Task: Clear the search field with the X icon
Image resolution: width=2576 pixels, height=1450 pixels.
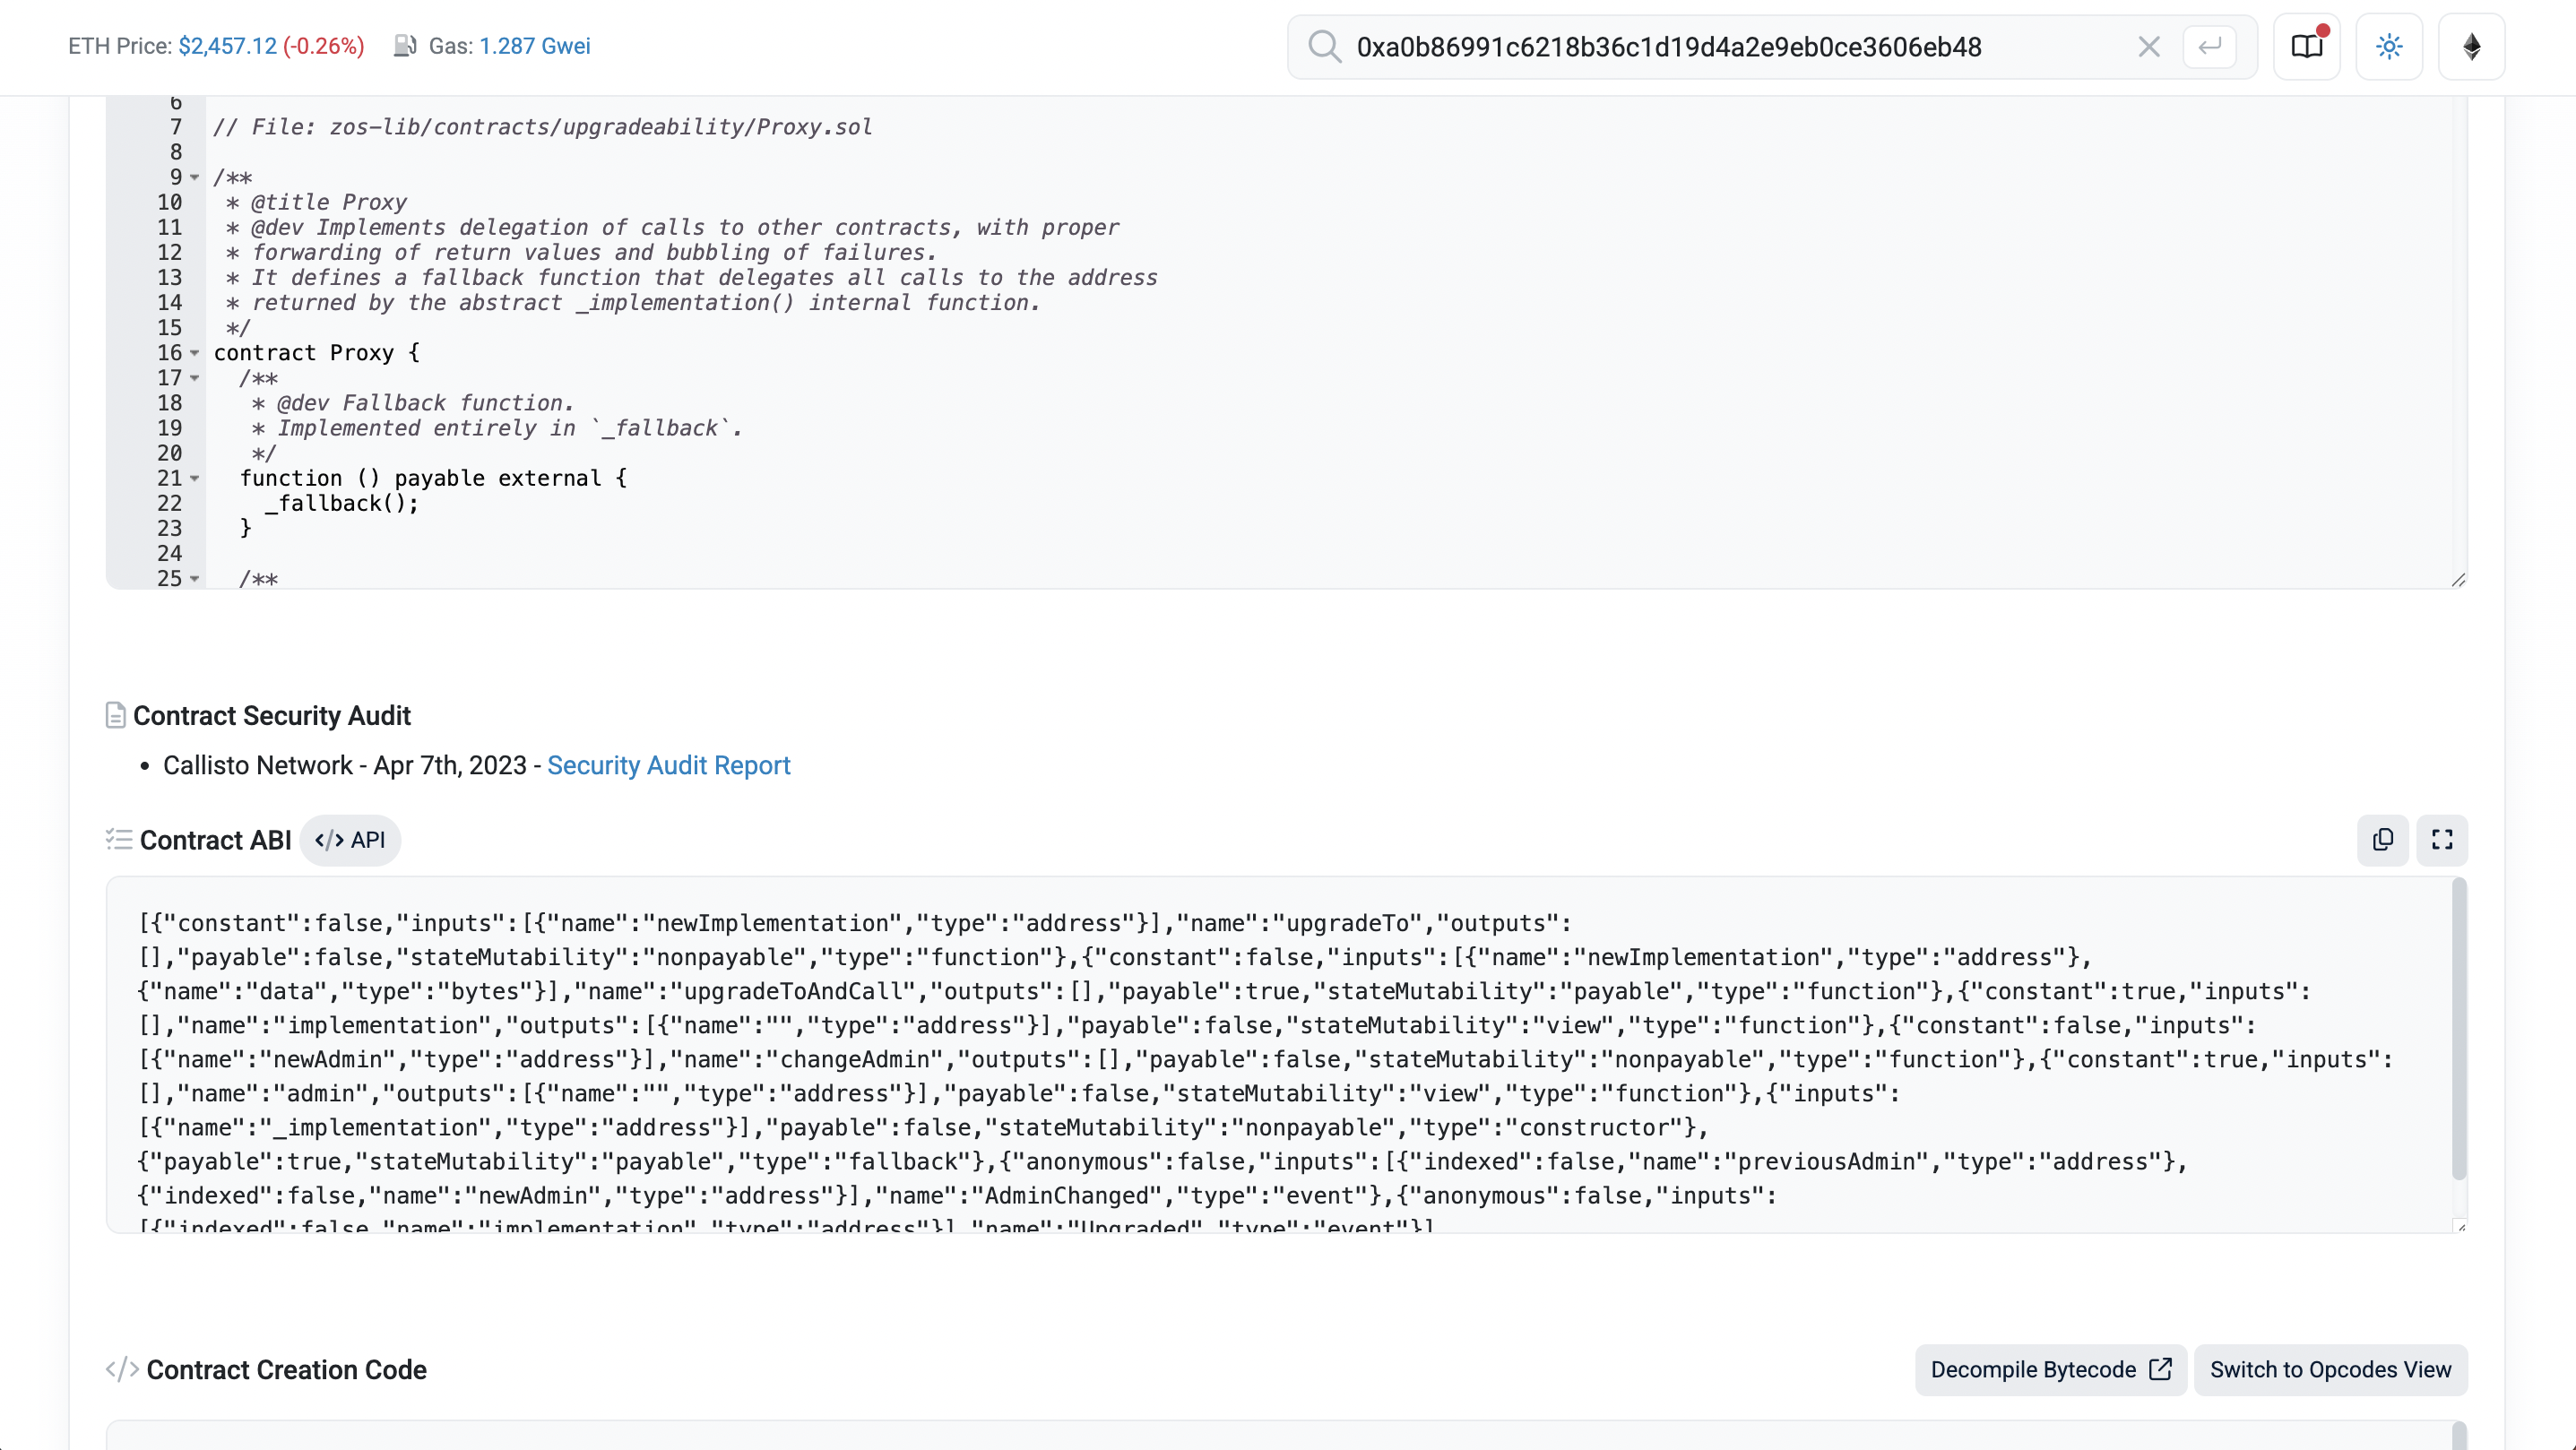Action: point(2148,47)
